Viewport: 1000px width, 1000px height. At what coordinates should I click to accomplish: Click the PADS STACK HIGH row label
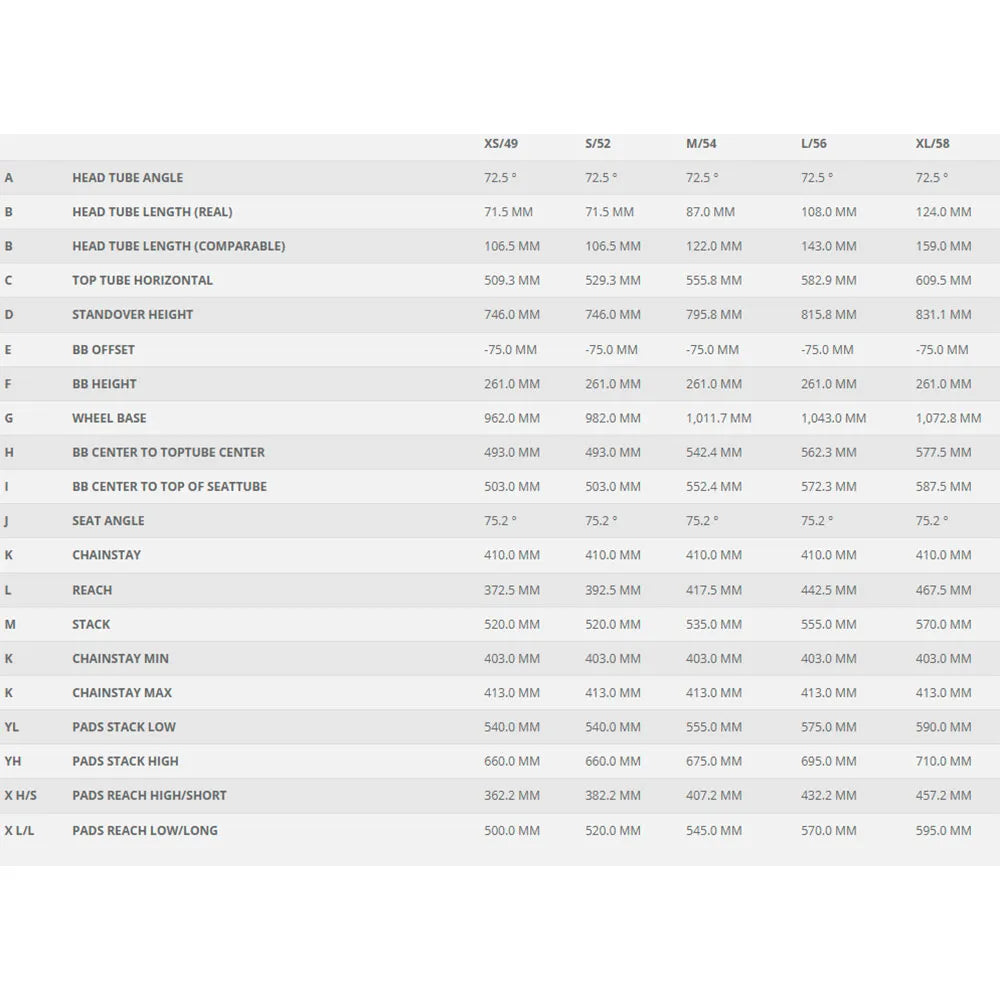(x=125, y=761)
